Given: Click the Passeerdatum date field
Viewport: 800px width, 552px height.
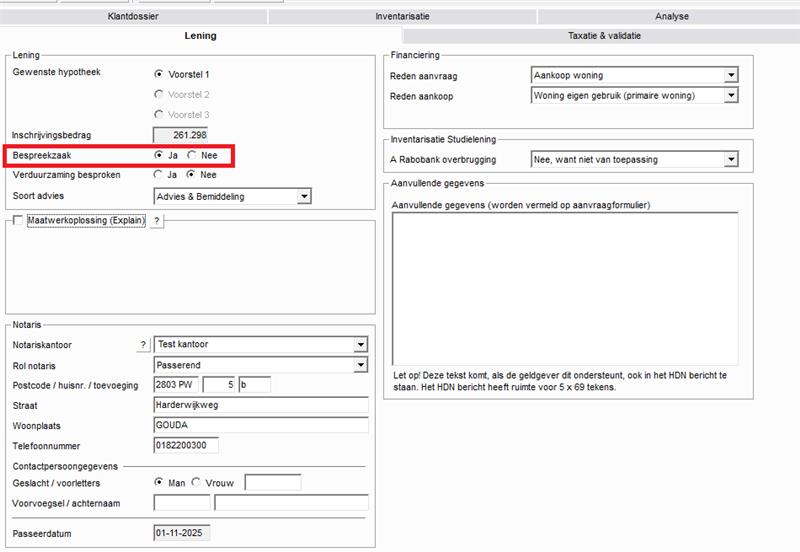Looking at the screenshot, I should coord(181,534).
